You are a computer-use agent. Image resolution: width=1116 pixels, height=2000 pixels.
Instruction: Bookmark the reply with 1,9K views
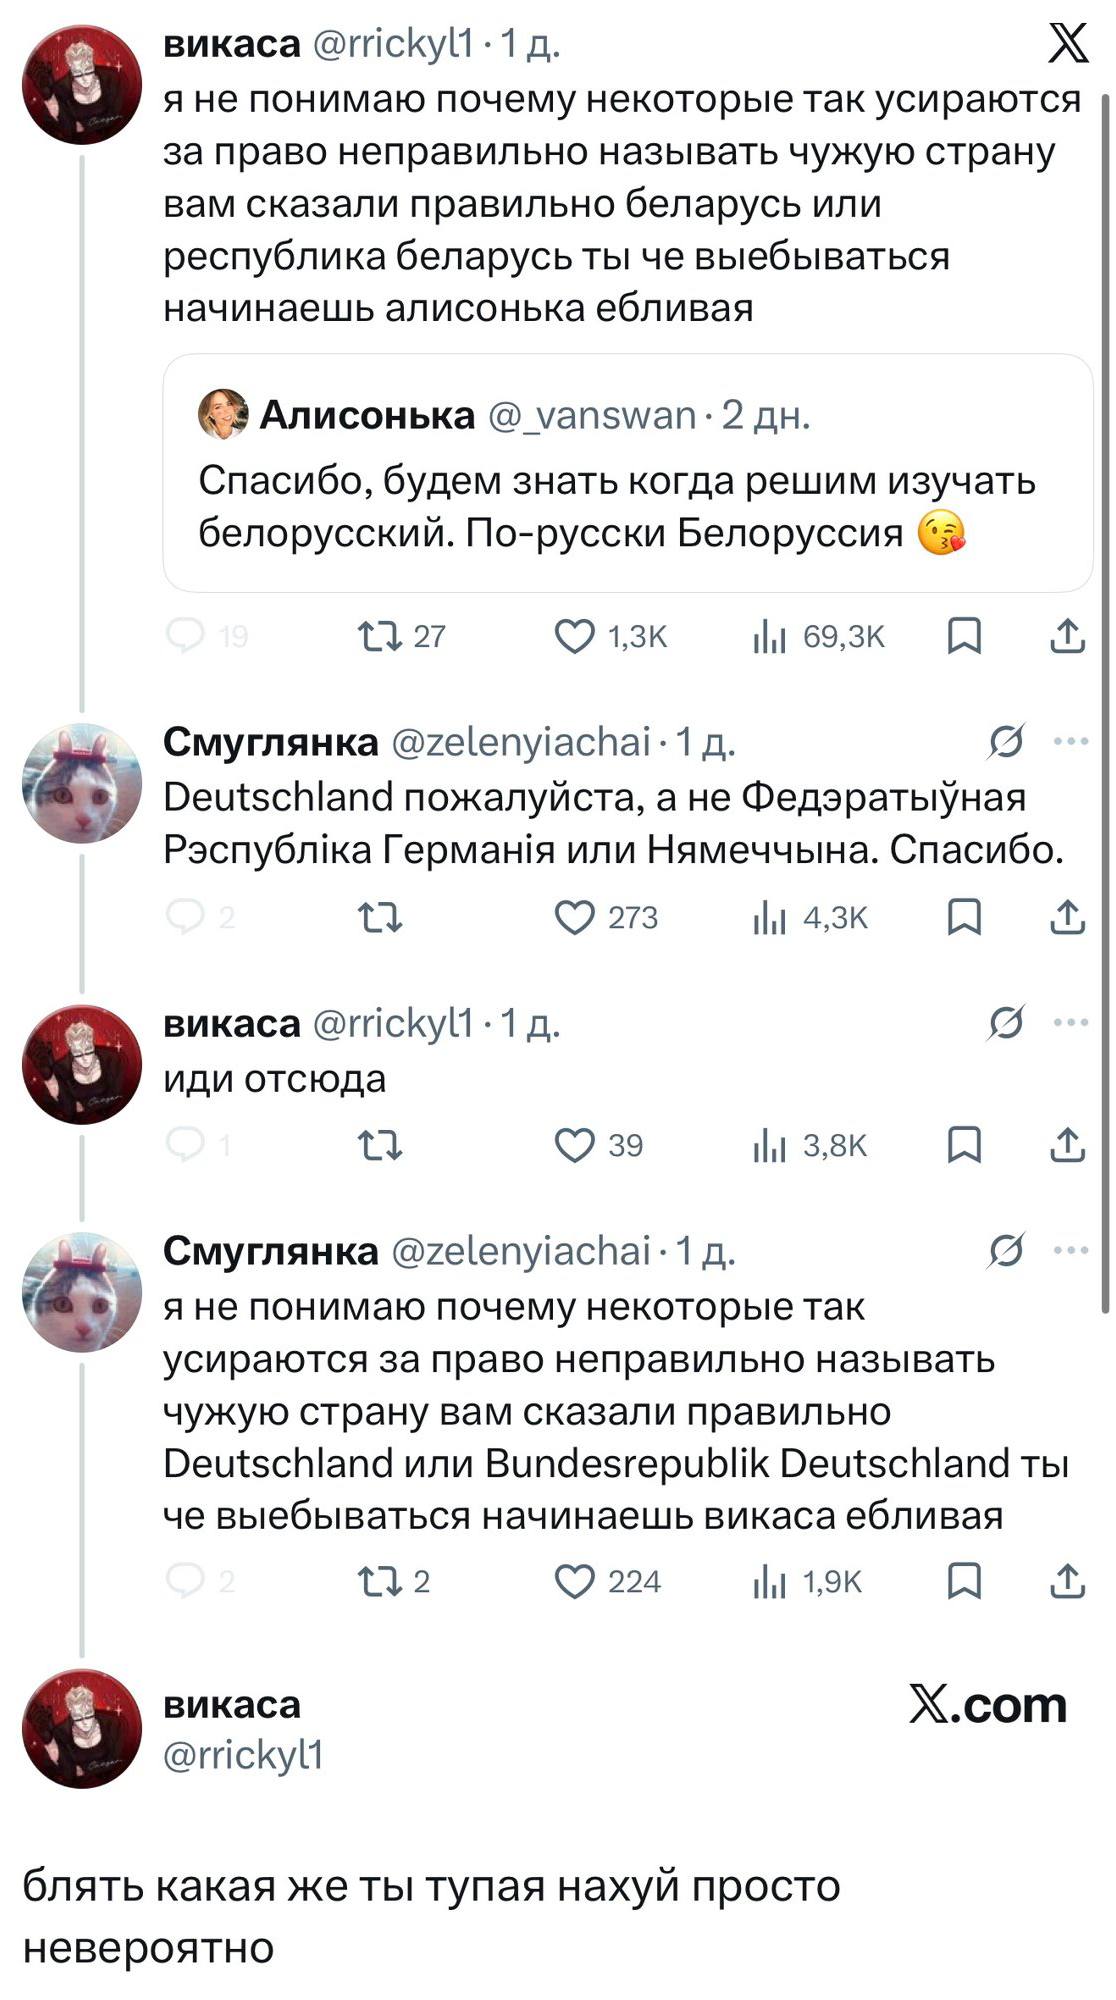pos(964,1581)
